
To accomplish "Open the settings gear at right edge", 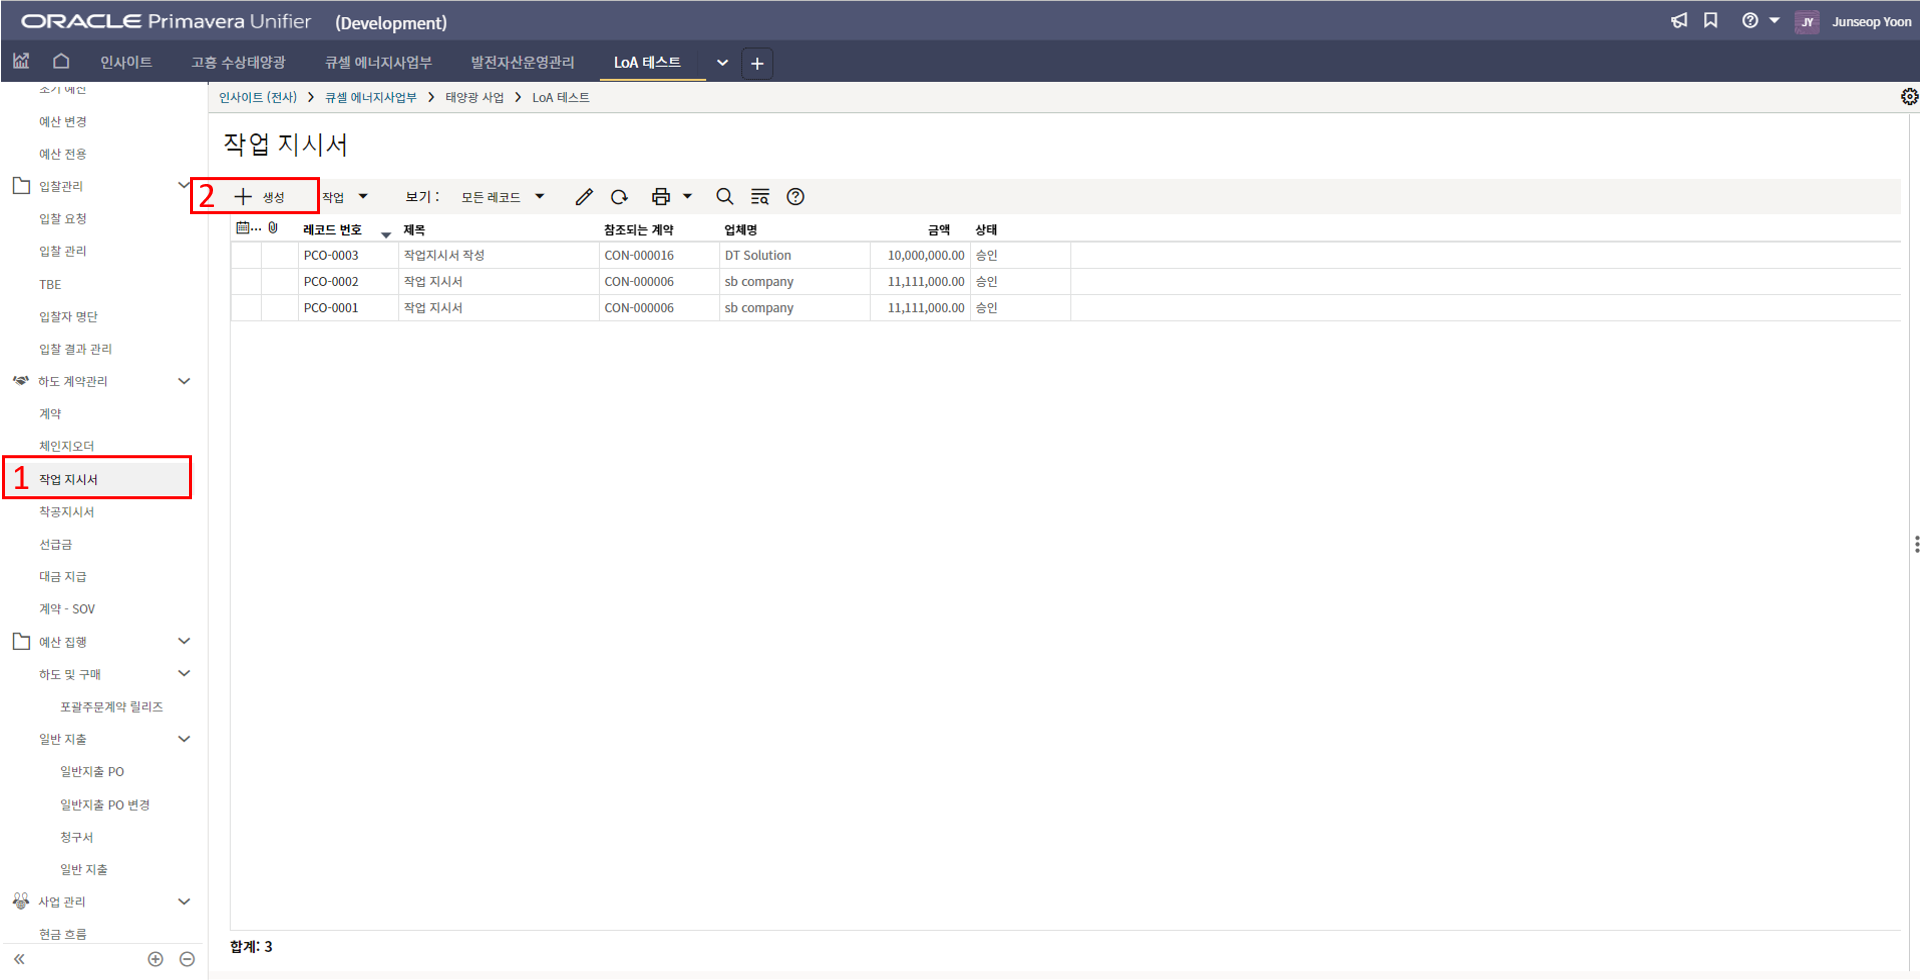I will point(1909,97).
